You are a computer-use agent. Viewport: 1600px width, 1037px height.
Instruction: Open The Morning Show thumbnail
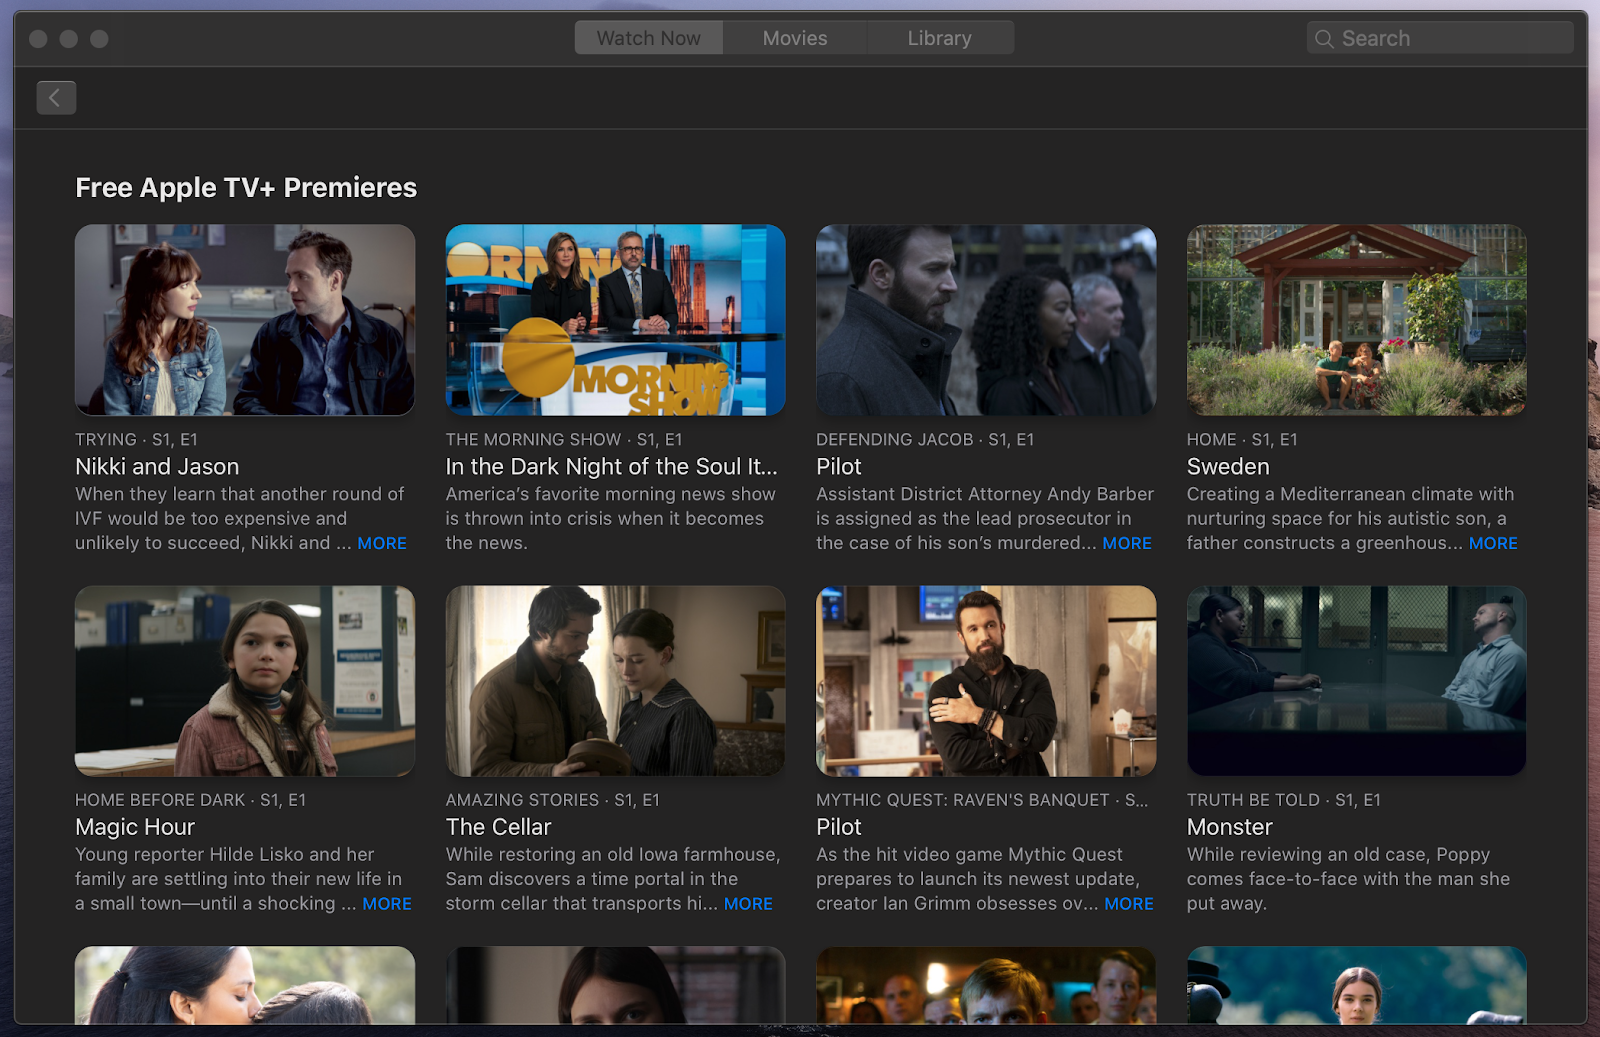[616, 320]
